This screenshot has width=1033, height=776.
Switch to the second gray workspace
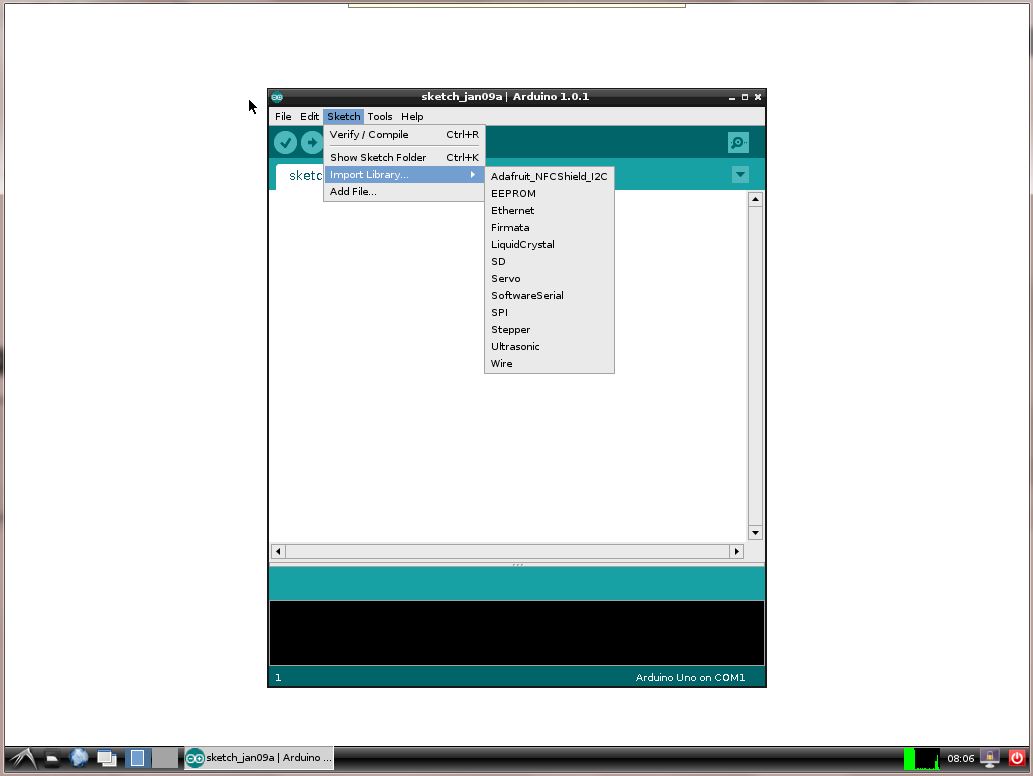(165, 758)
